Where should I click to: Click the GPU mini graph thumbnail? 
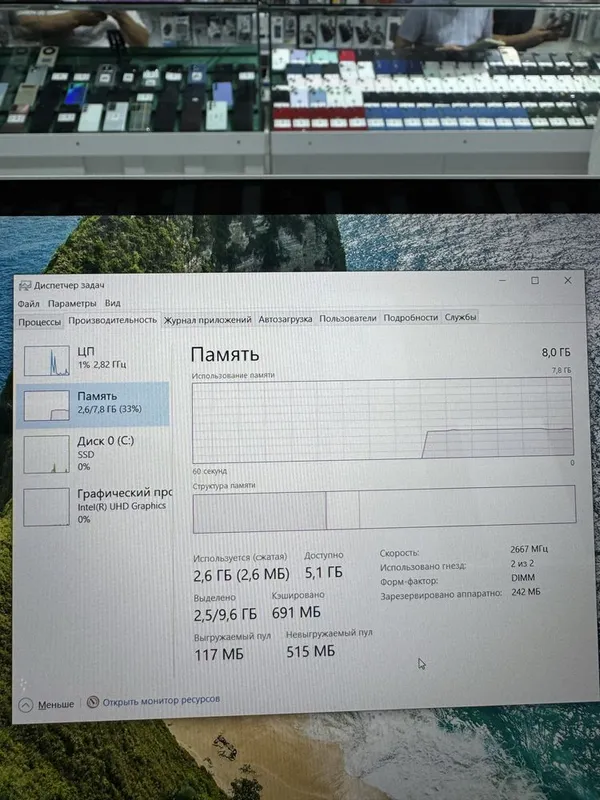[46, 507]
